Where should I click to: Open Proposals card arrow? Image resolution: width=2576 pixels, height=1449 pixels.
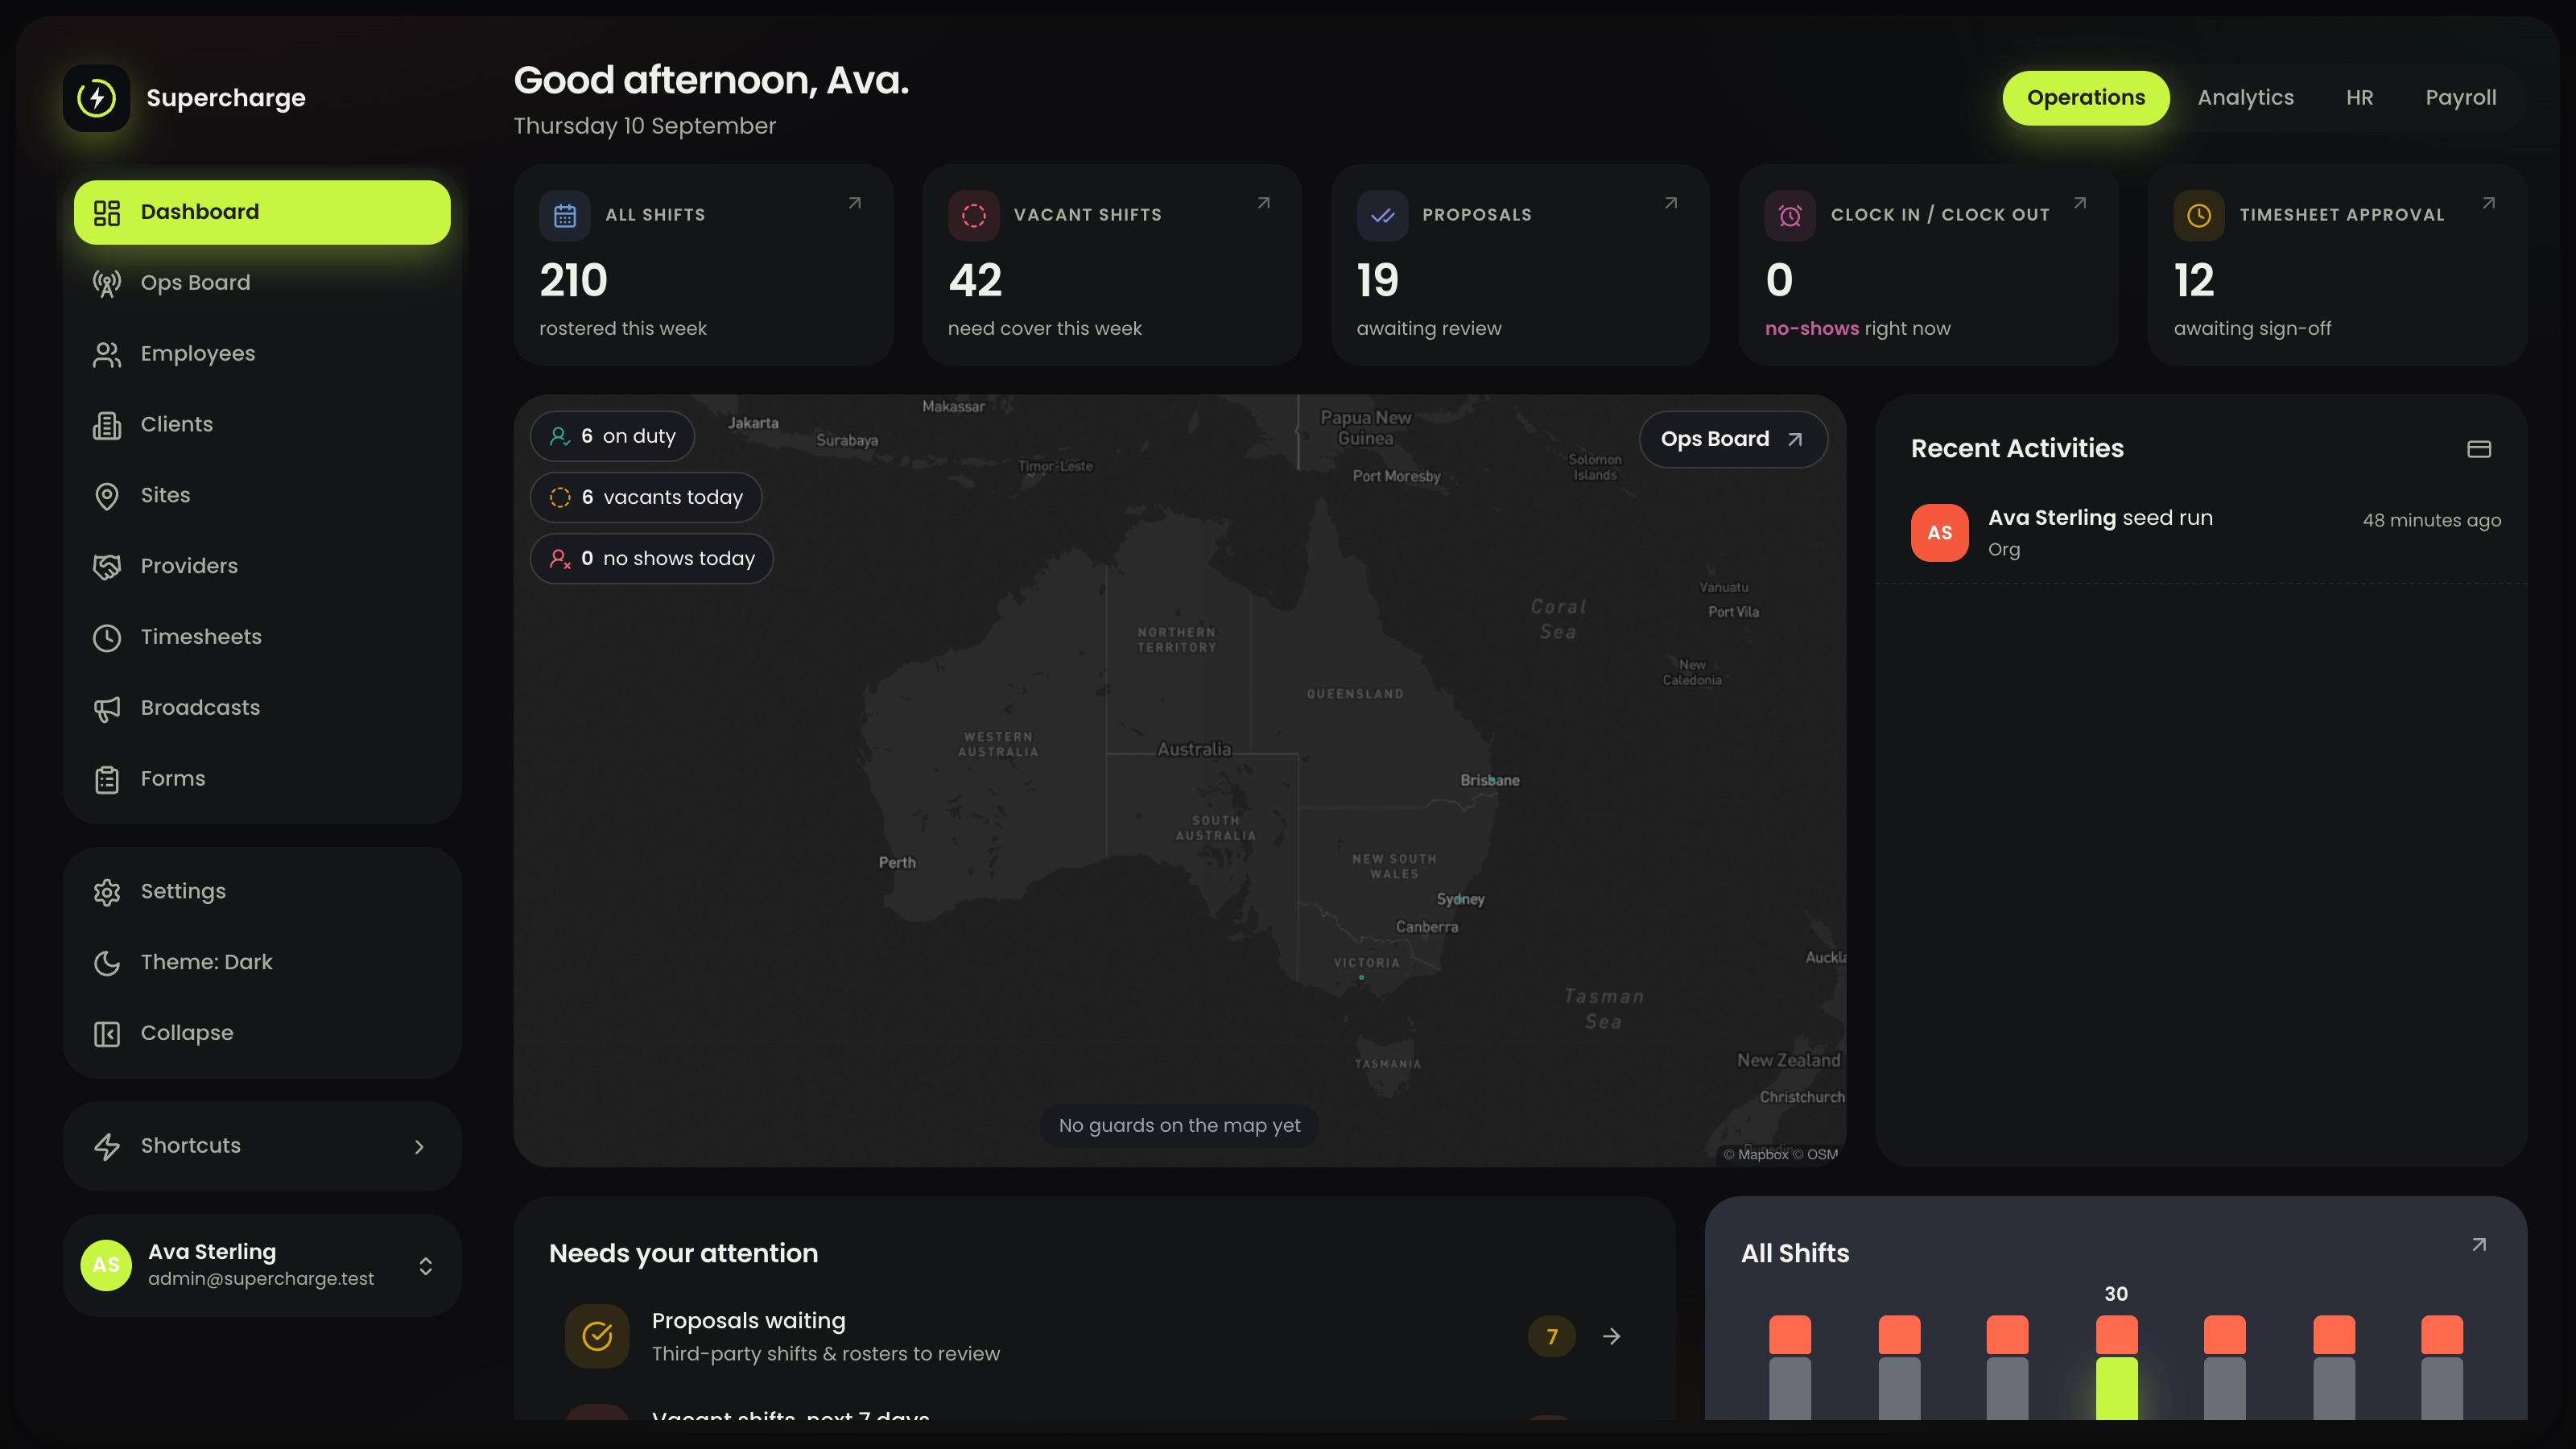1671,203
